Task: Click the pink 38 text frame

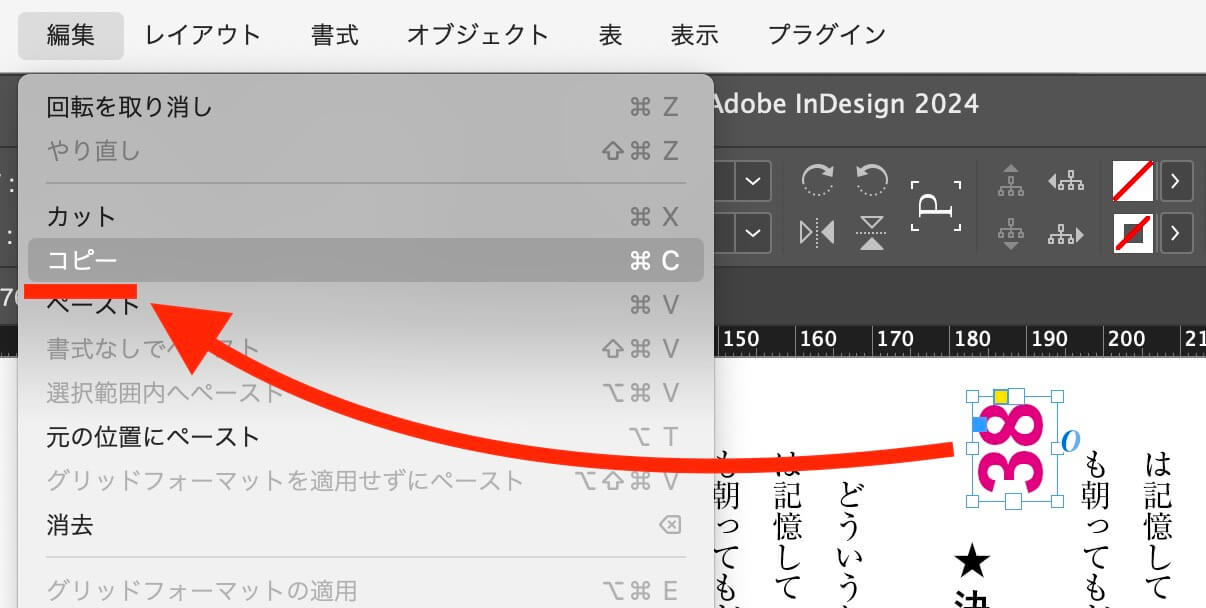Action: [1014, 448]
